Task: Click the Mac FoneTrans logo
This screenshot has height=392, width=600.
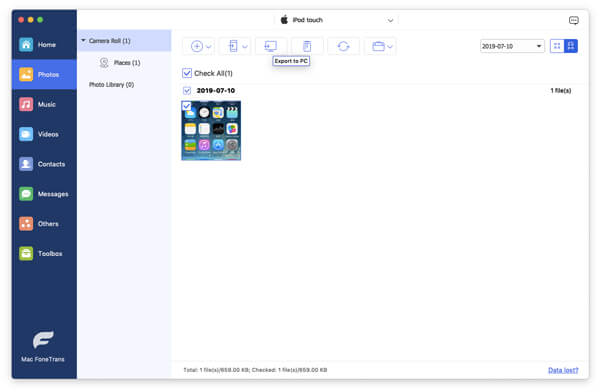Action: (x=43, y=340)
